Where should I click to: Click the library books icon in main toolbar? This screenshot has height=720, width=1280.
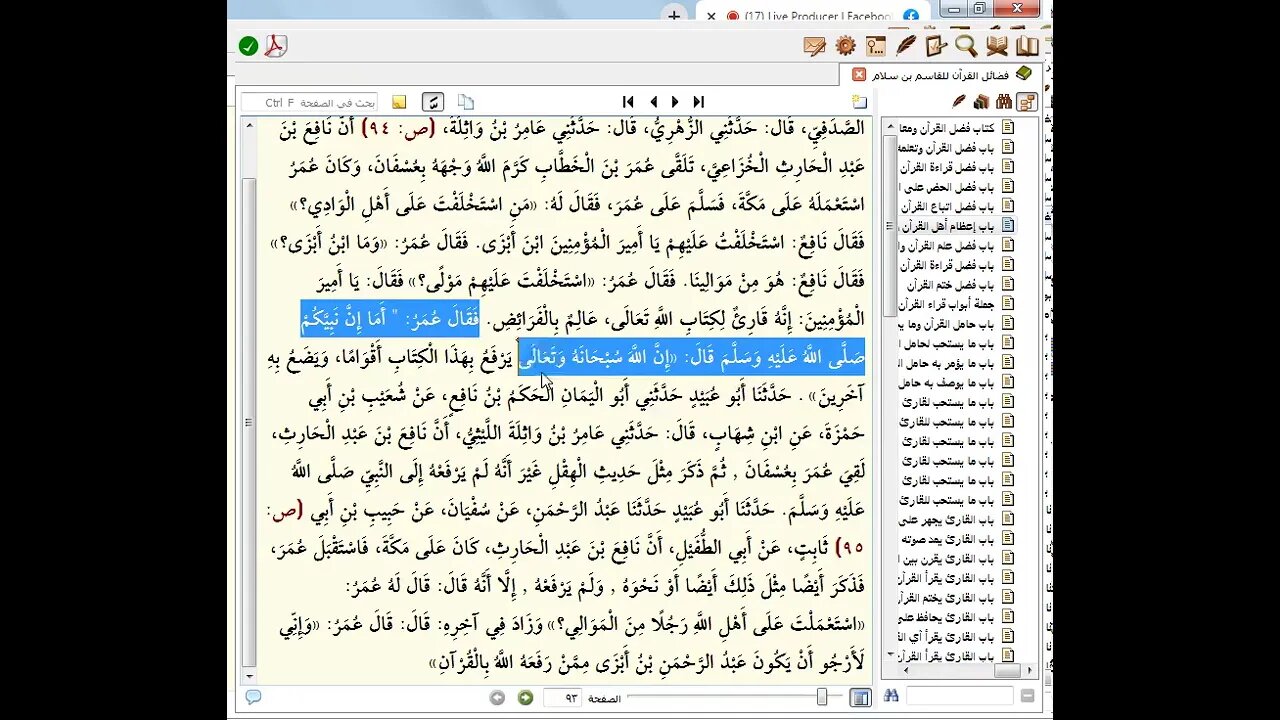pyautogui.click(x=1027, y=46)
